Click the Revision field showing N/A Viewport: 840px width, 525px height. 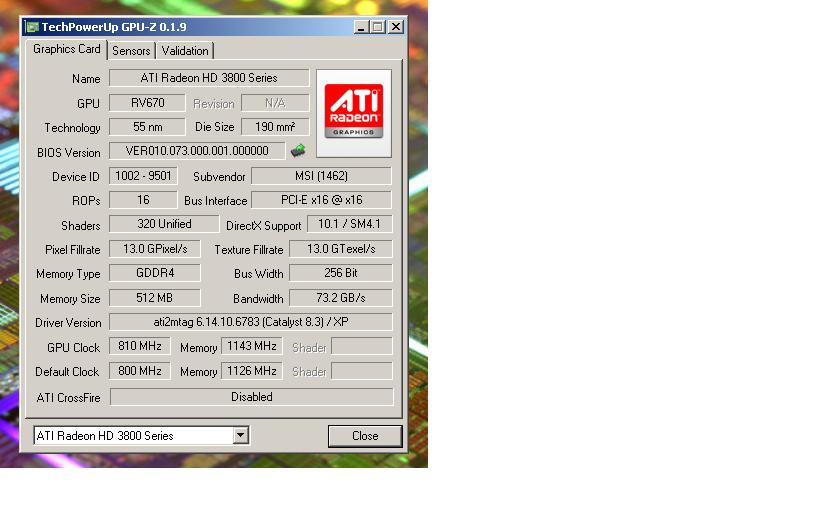(275, 103)
